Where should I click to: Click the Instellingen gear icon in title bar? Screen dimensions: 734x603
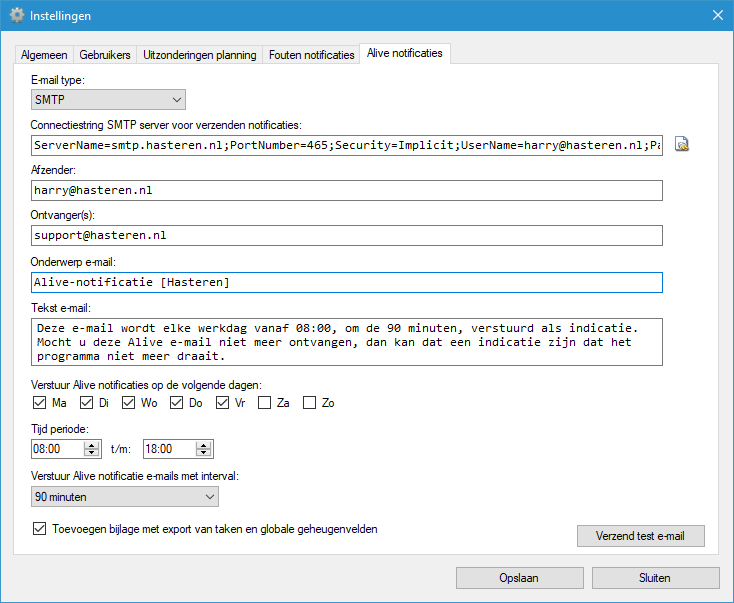tap(16, 15)
